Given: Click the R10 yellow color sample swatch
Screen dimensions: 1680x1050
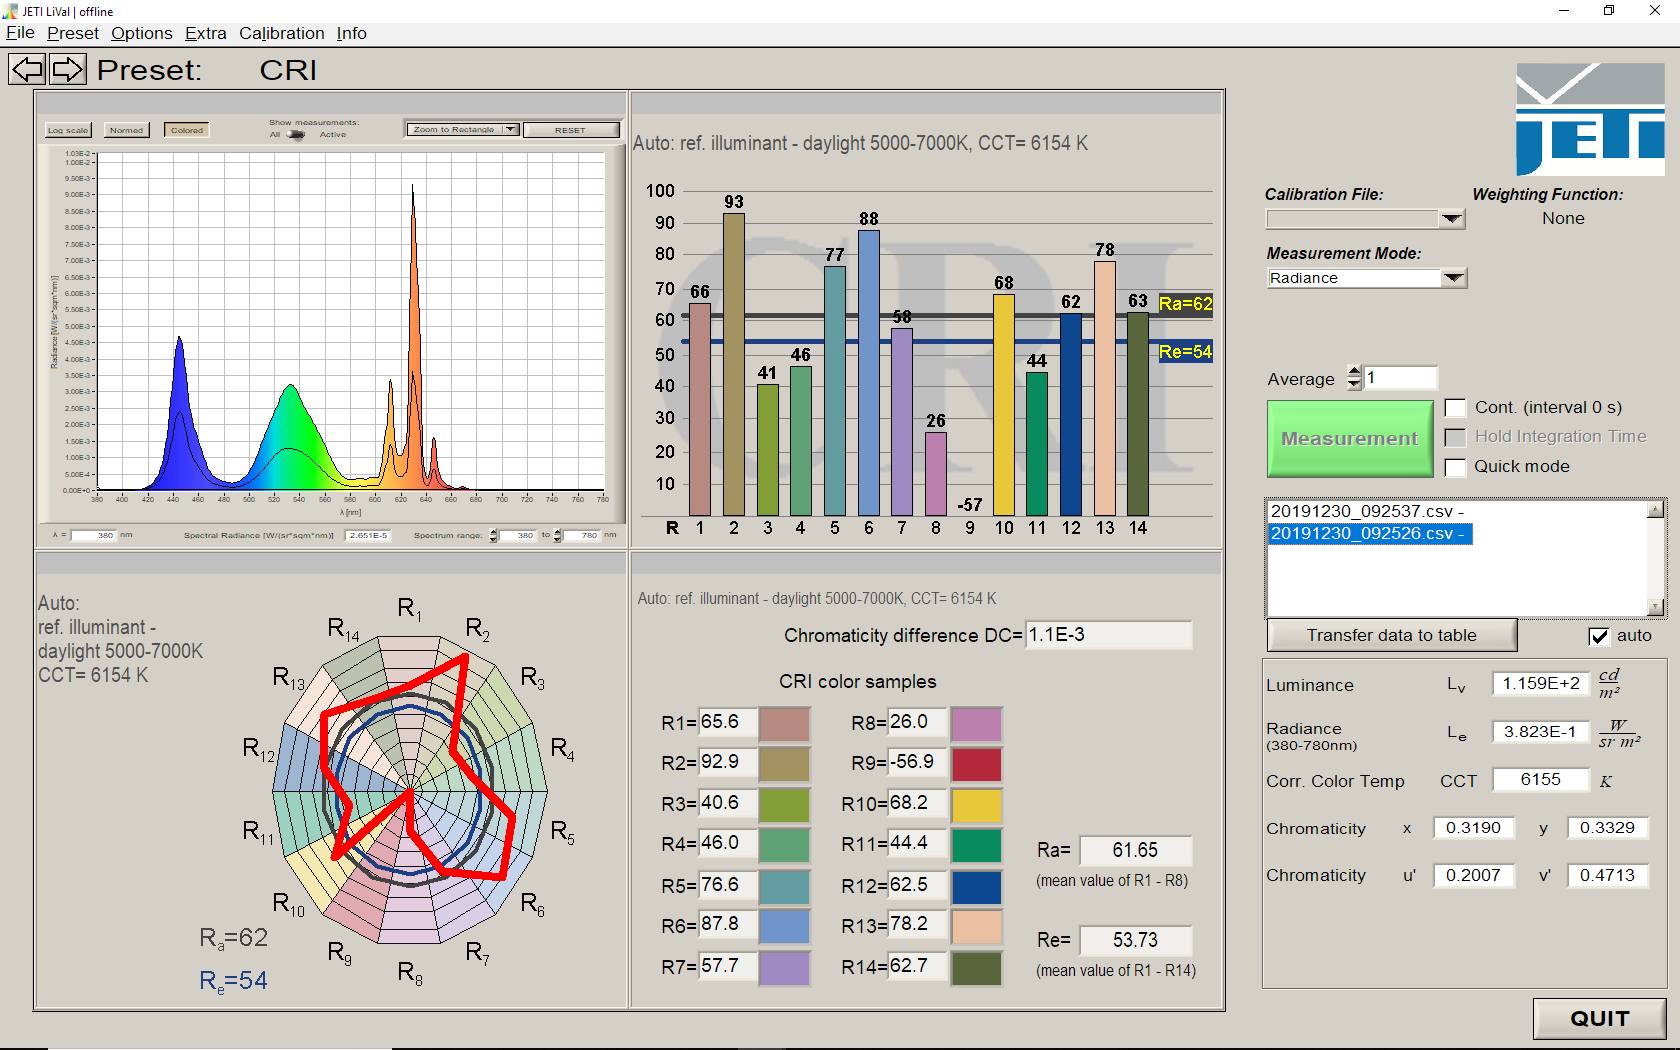Looking at the screenshot, I should point(976,805).
